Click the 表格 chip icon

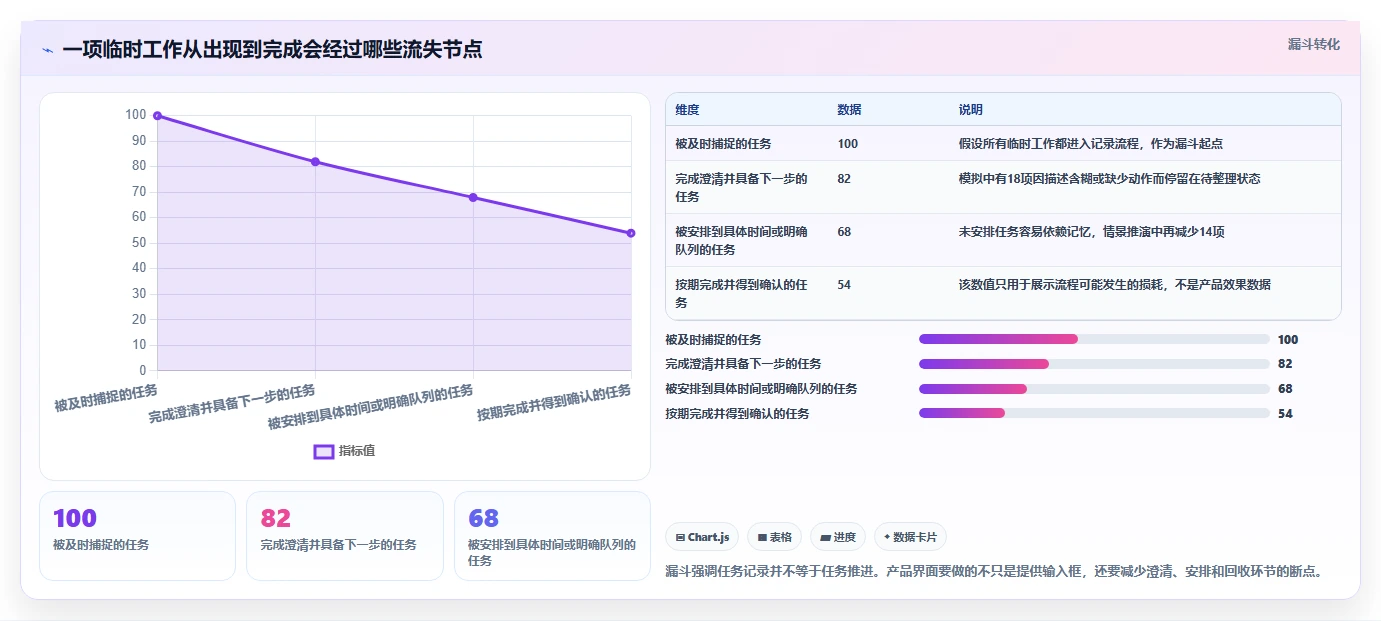(762, 538)
